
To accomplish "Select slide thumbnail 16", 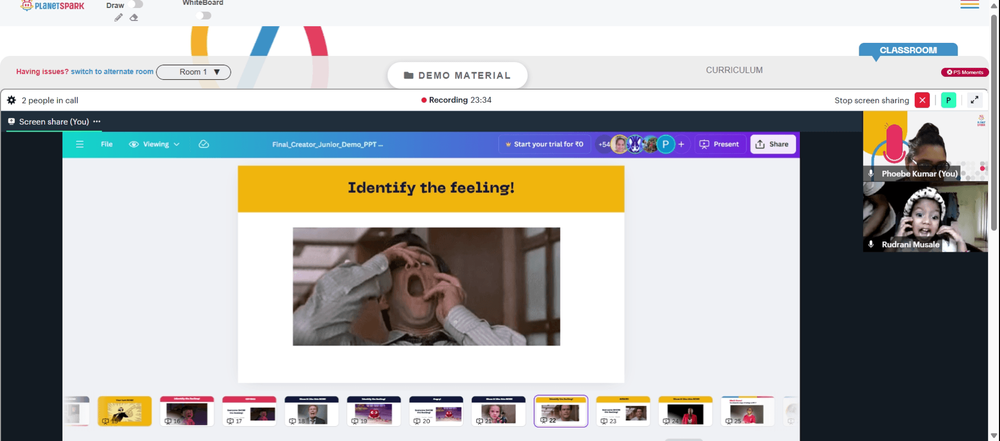I will click(187, 411).
